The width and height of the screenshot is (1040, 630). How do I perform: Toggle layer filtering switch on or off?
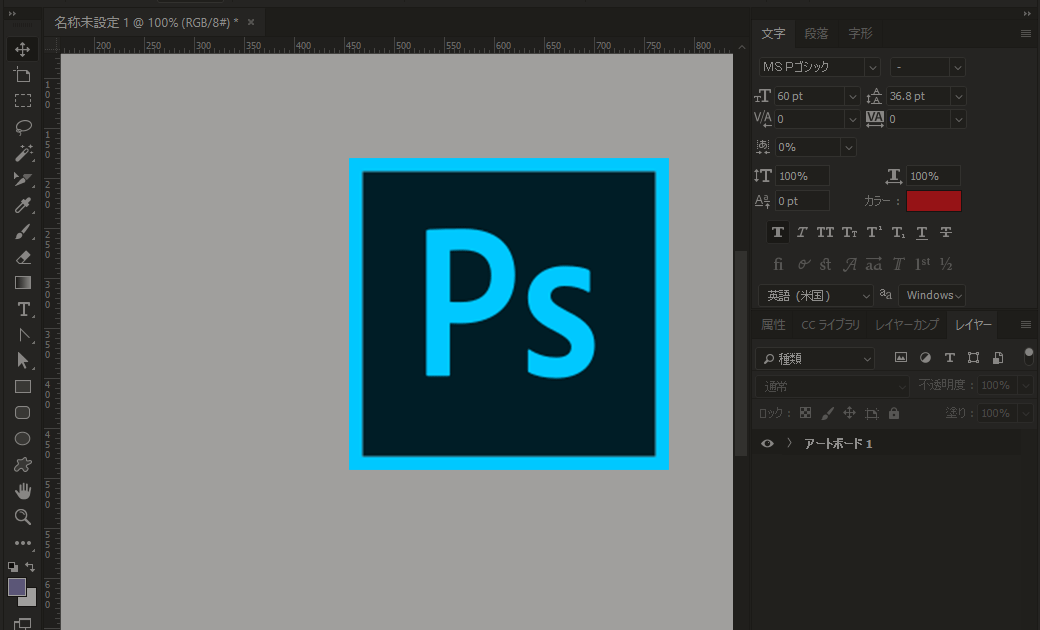[x=1029, y=356]
